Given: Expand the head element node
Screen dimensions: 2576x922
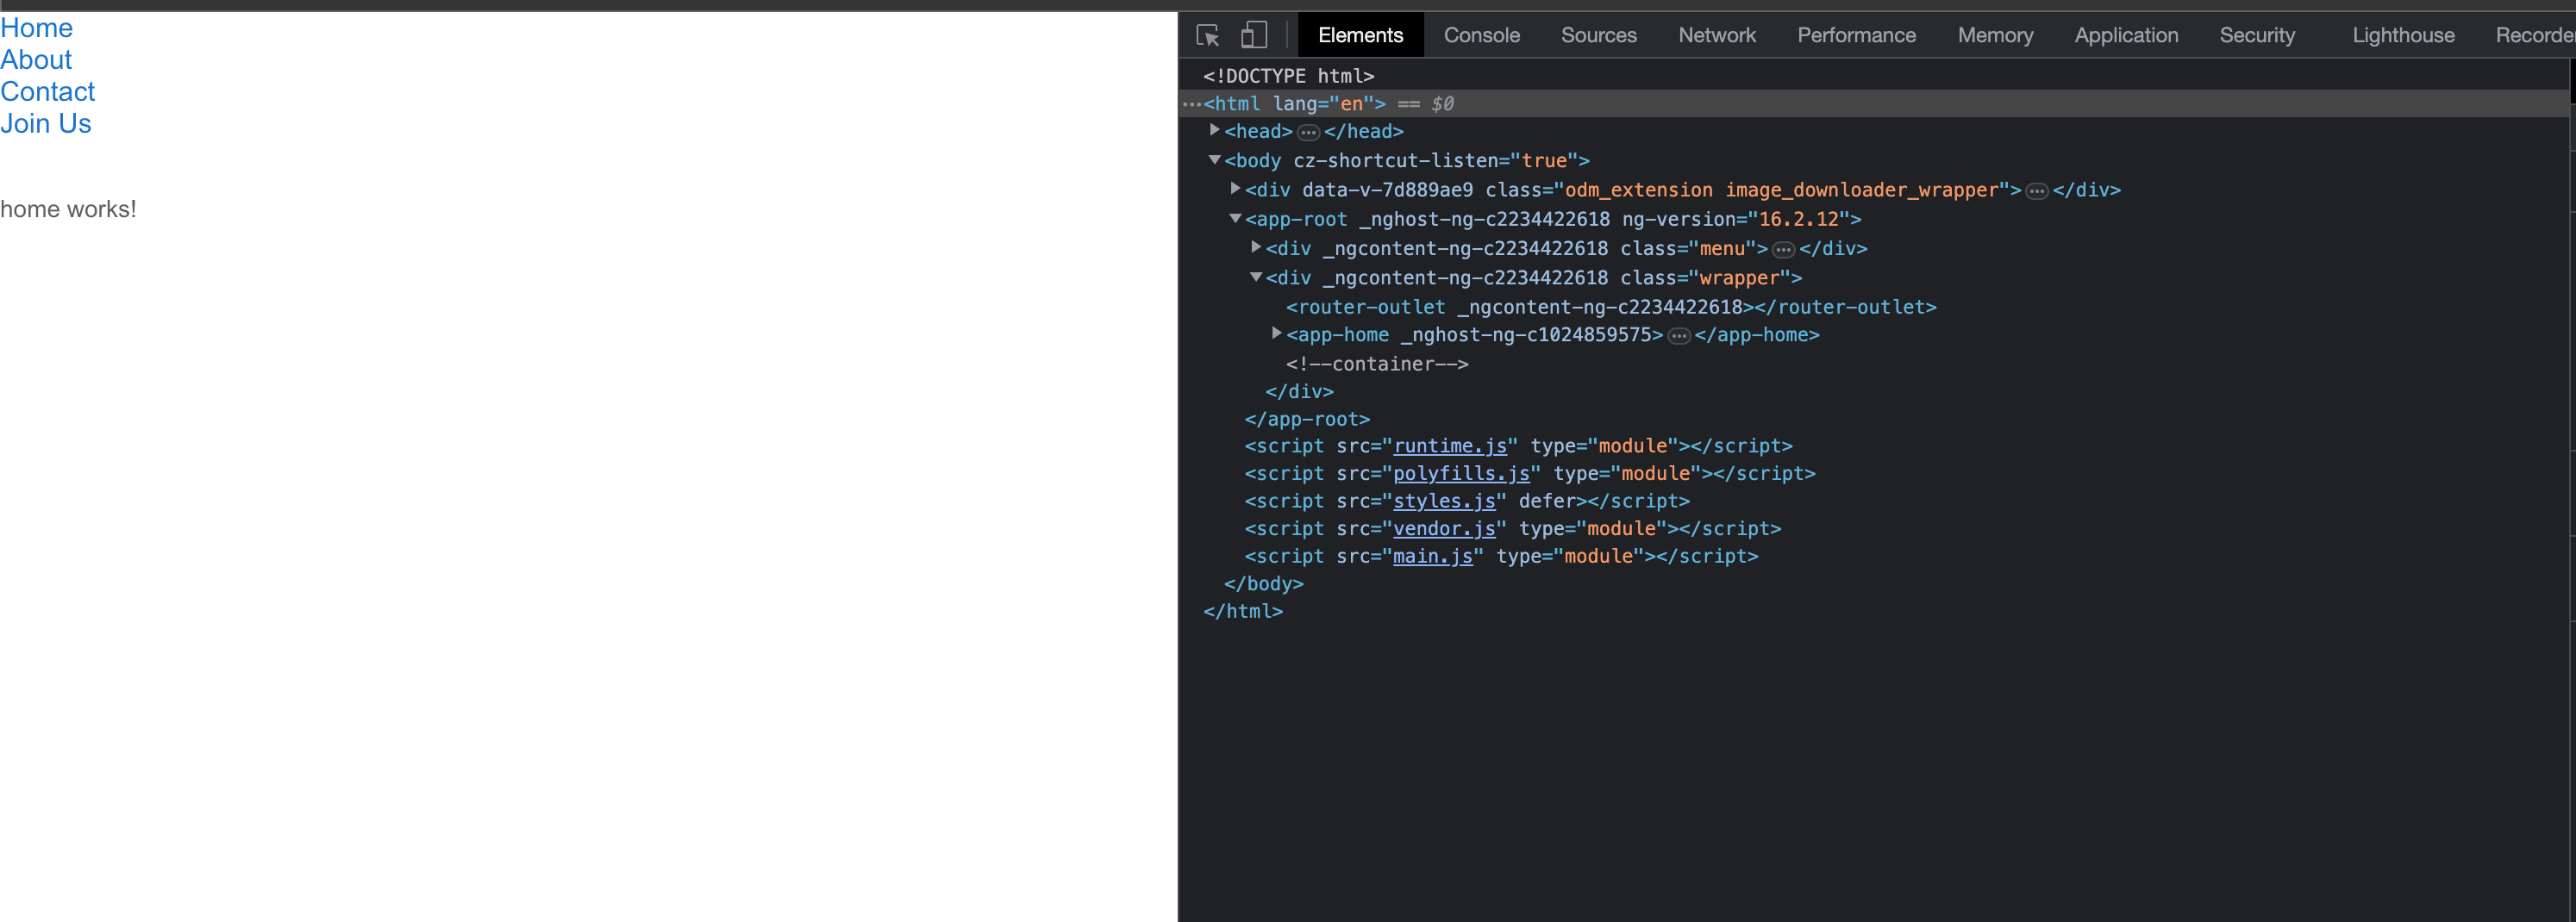Looking at the screenshot, I should coord(1214,130).
